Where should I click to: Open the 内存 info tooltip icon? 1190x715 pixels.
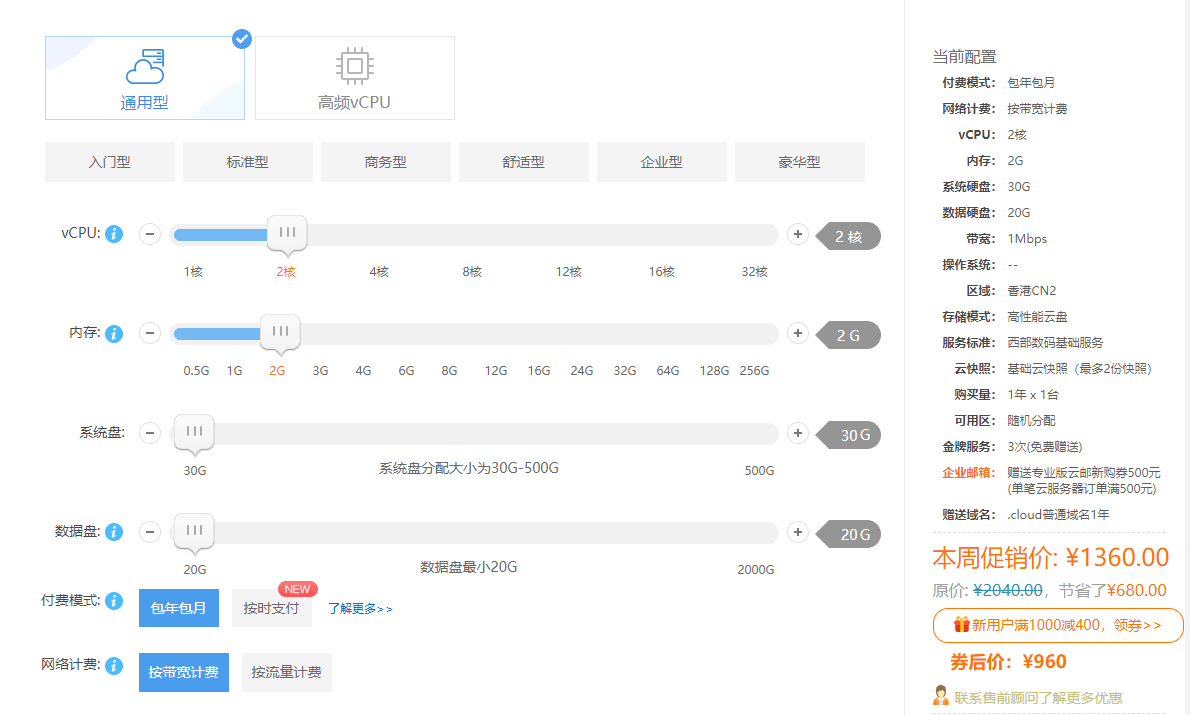114,333
